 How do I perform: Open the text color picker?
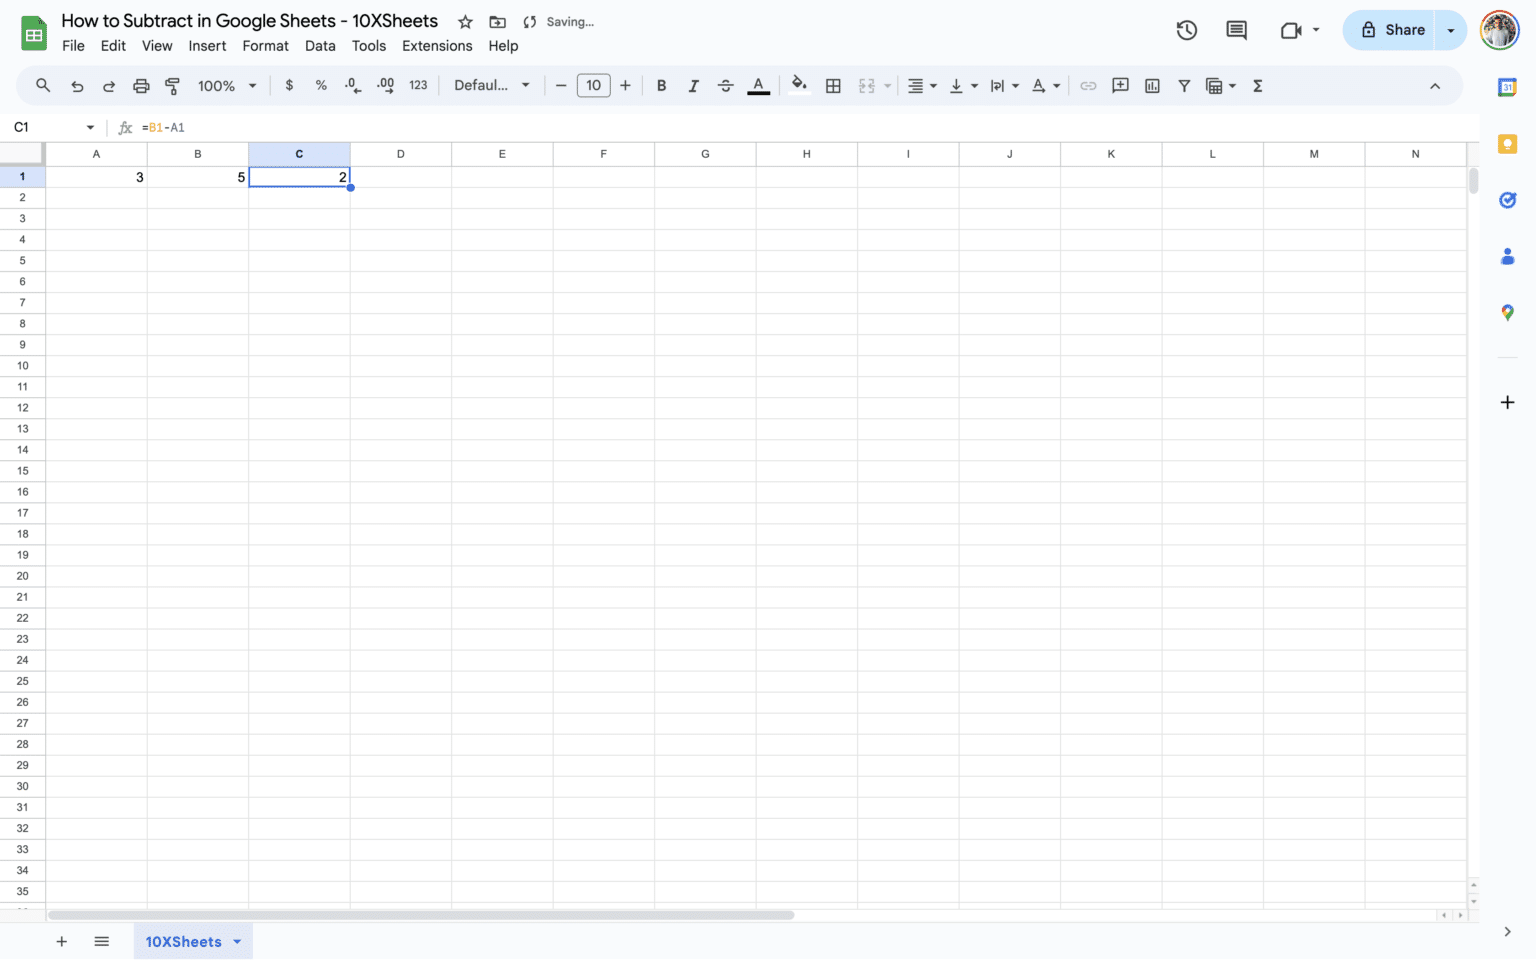pyautogui.click(x=758, y=85)
